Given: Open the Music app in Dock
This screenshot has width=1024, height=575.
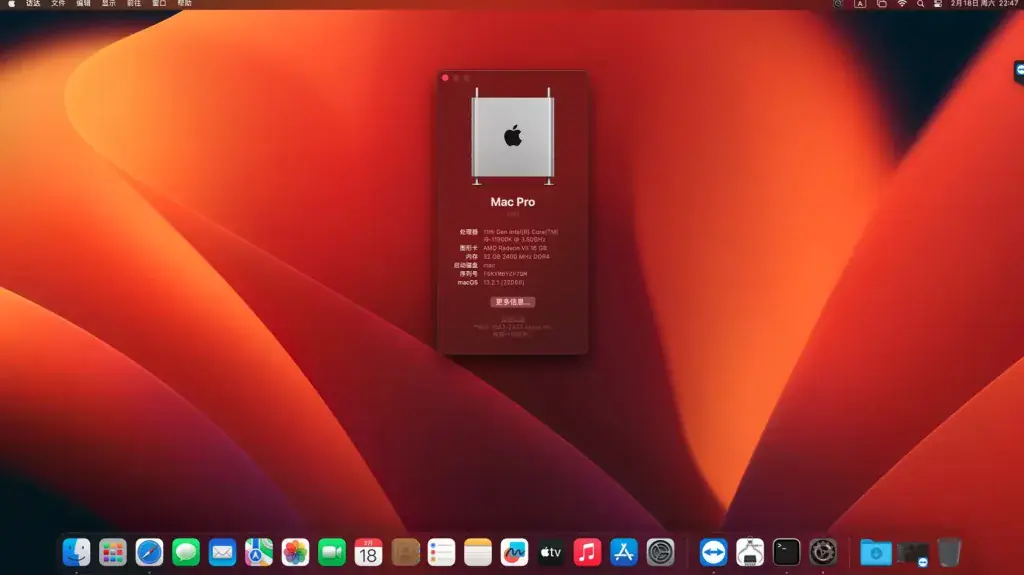Looking at the screenshot, I should (x=587, y=552).
